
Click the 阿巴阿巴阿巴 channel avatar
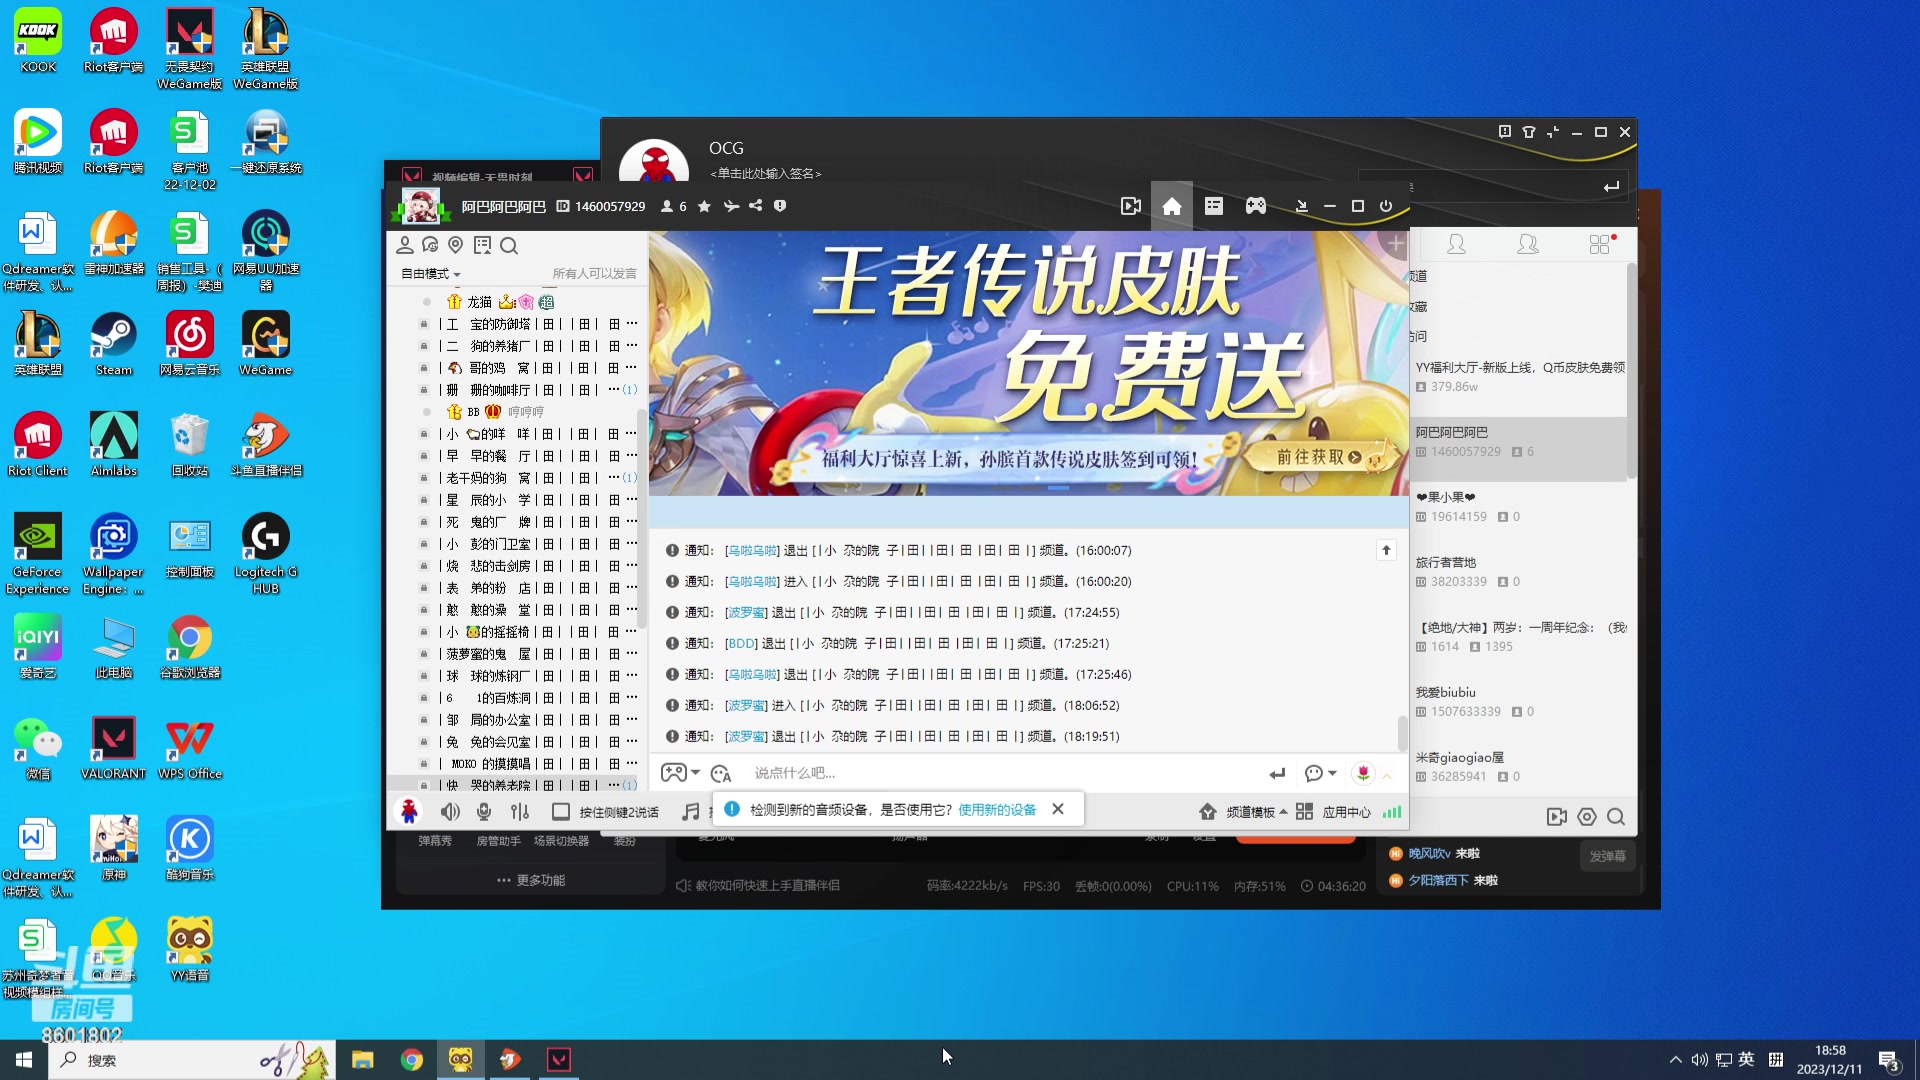point(420,206)
